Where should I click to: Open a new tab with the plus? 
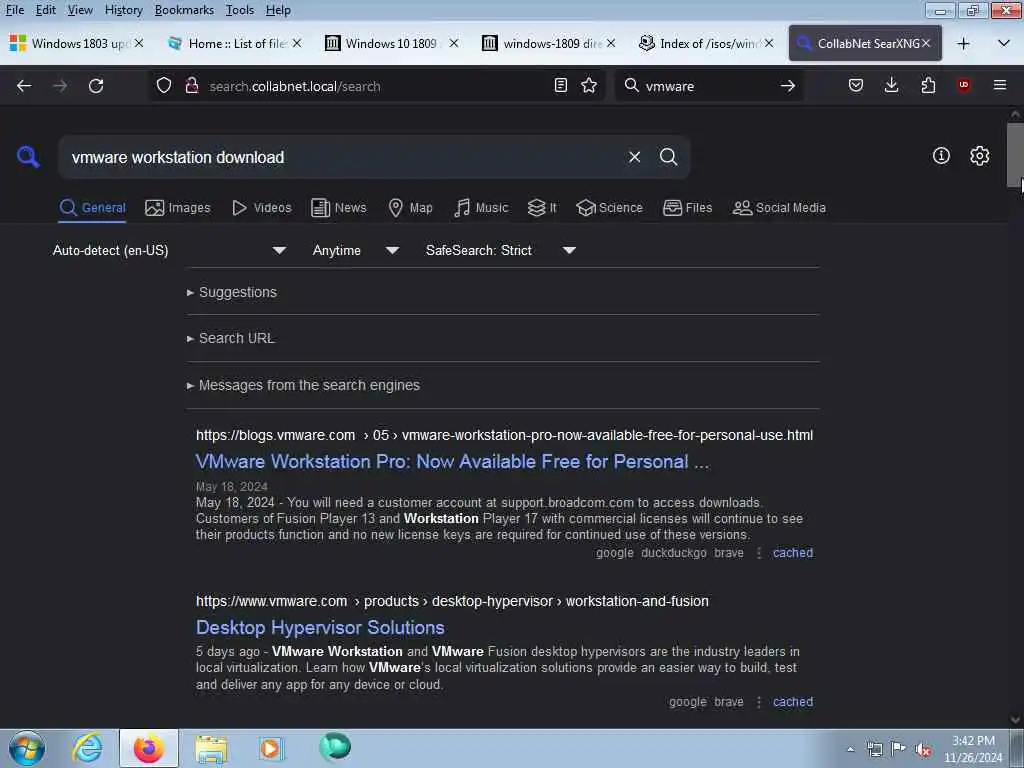point(963,44)
